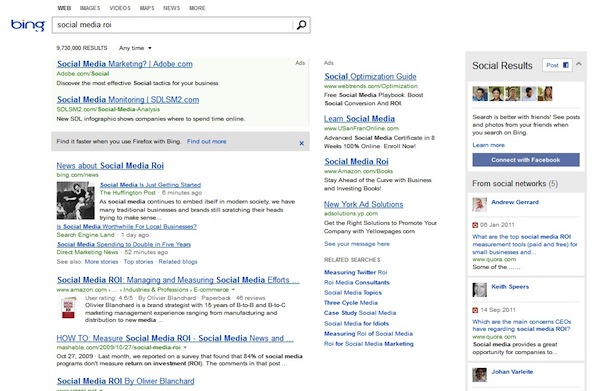Click the Top stories link
Viewport: 600px width, 391px height.
[138, 262]
